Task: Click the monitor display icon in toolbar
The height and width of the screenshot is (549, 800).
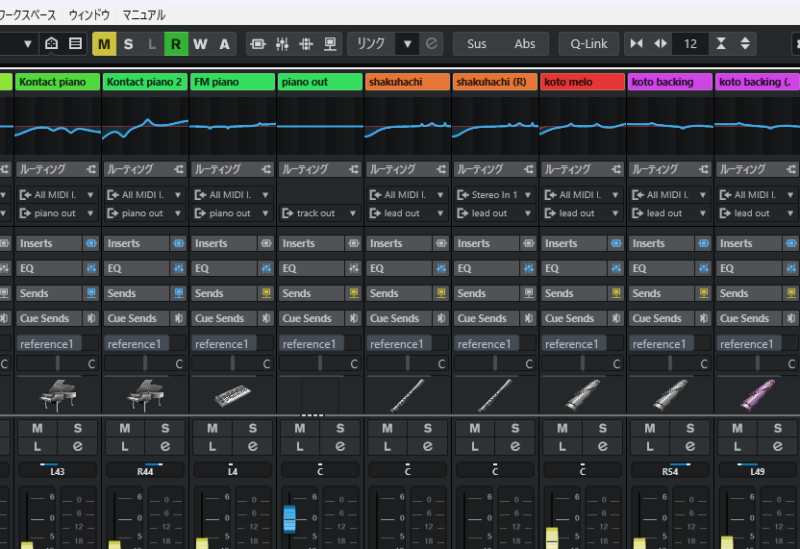Action: click(330, 44)
